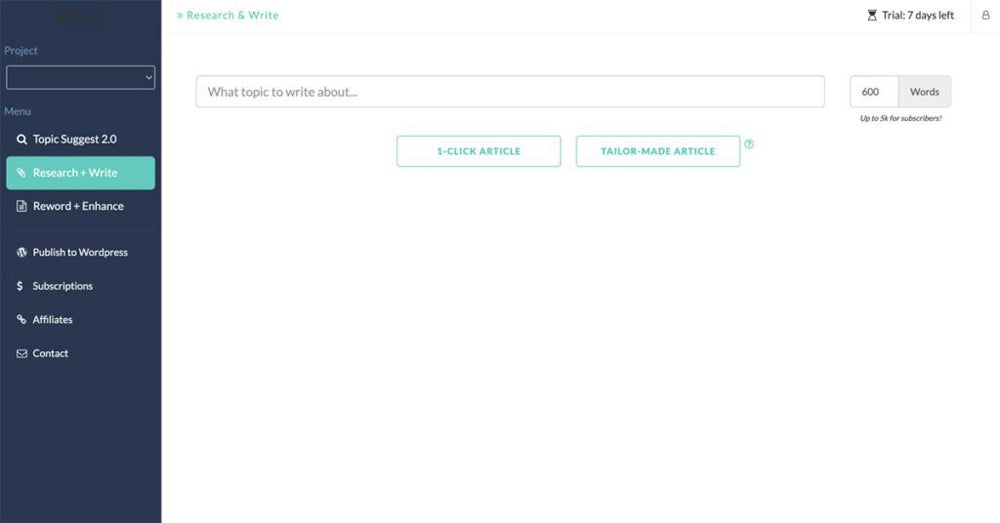Open Reword + Enhance menu item
Viewport: 1000px width, 523px height.
pyautogui.click(x=80, y=206)
